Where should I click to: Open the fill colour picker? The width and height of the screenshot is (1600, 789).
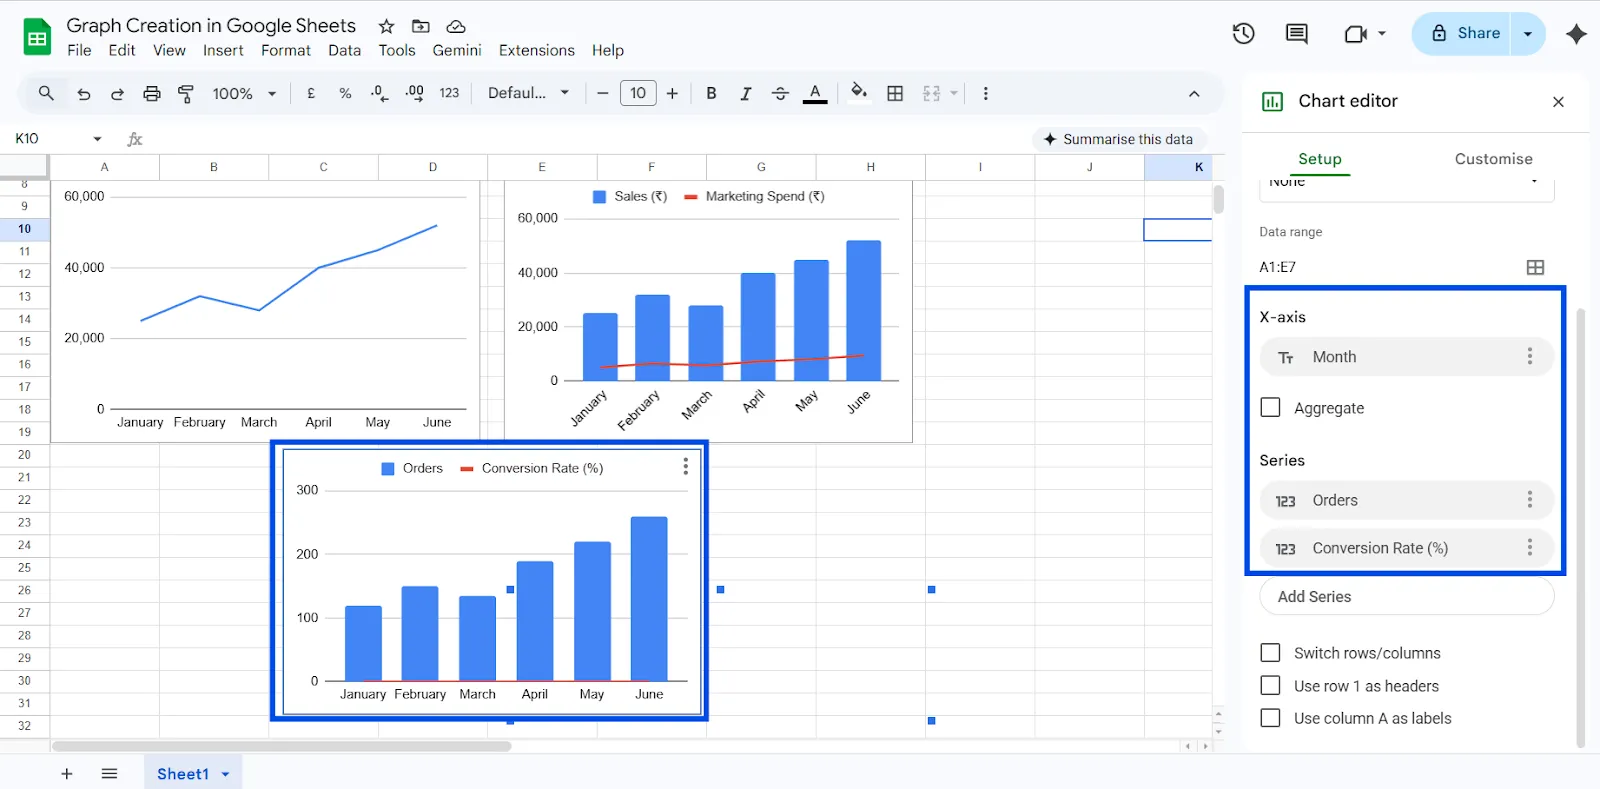coord(858,93)
